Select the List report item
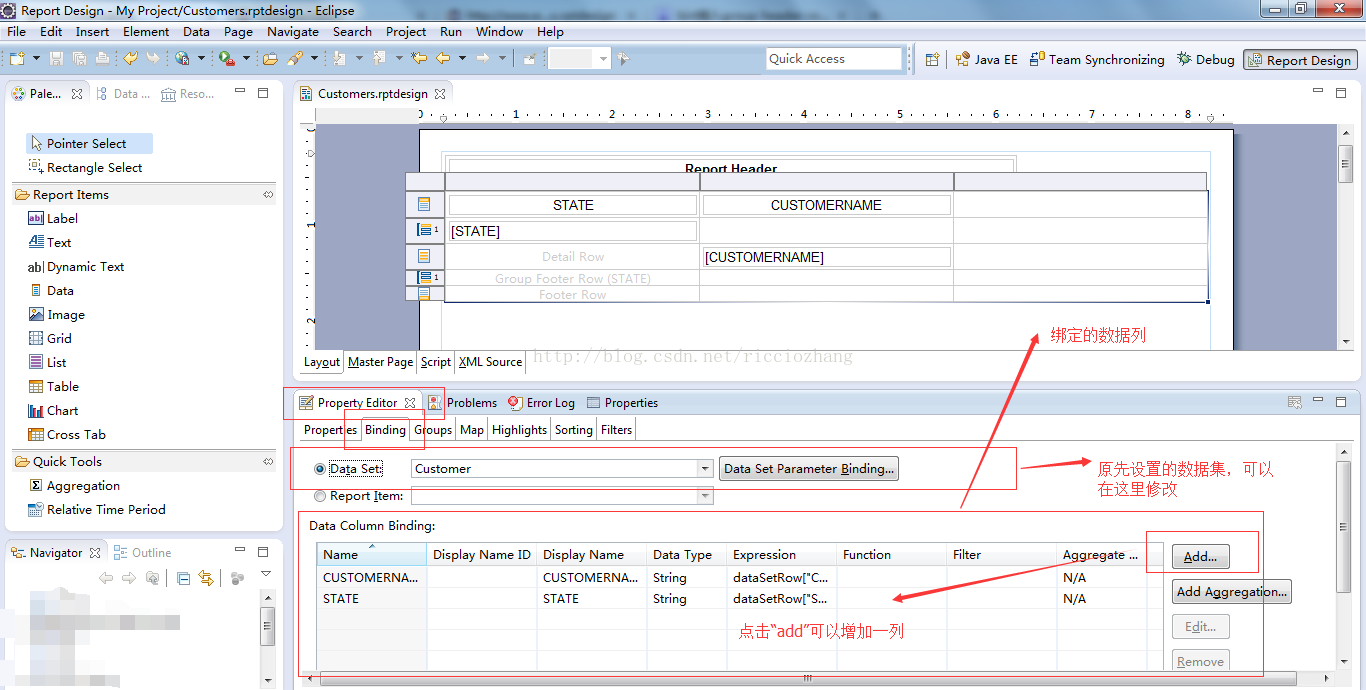This screenshot has width=1366, height=690. (x=47, y=362)
